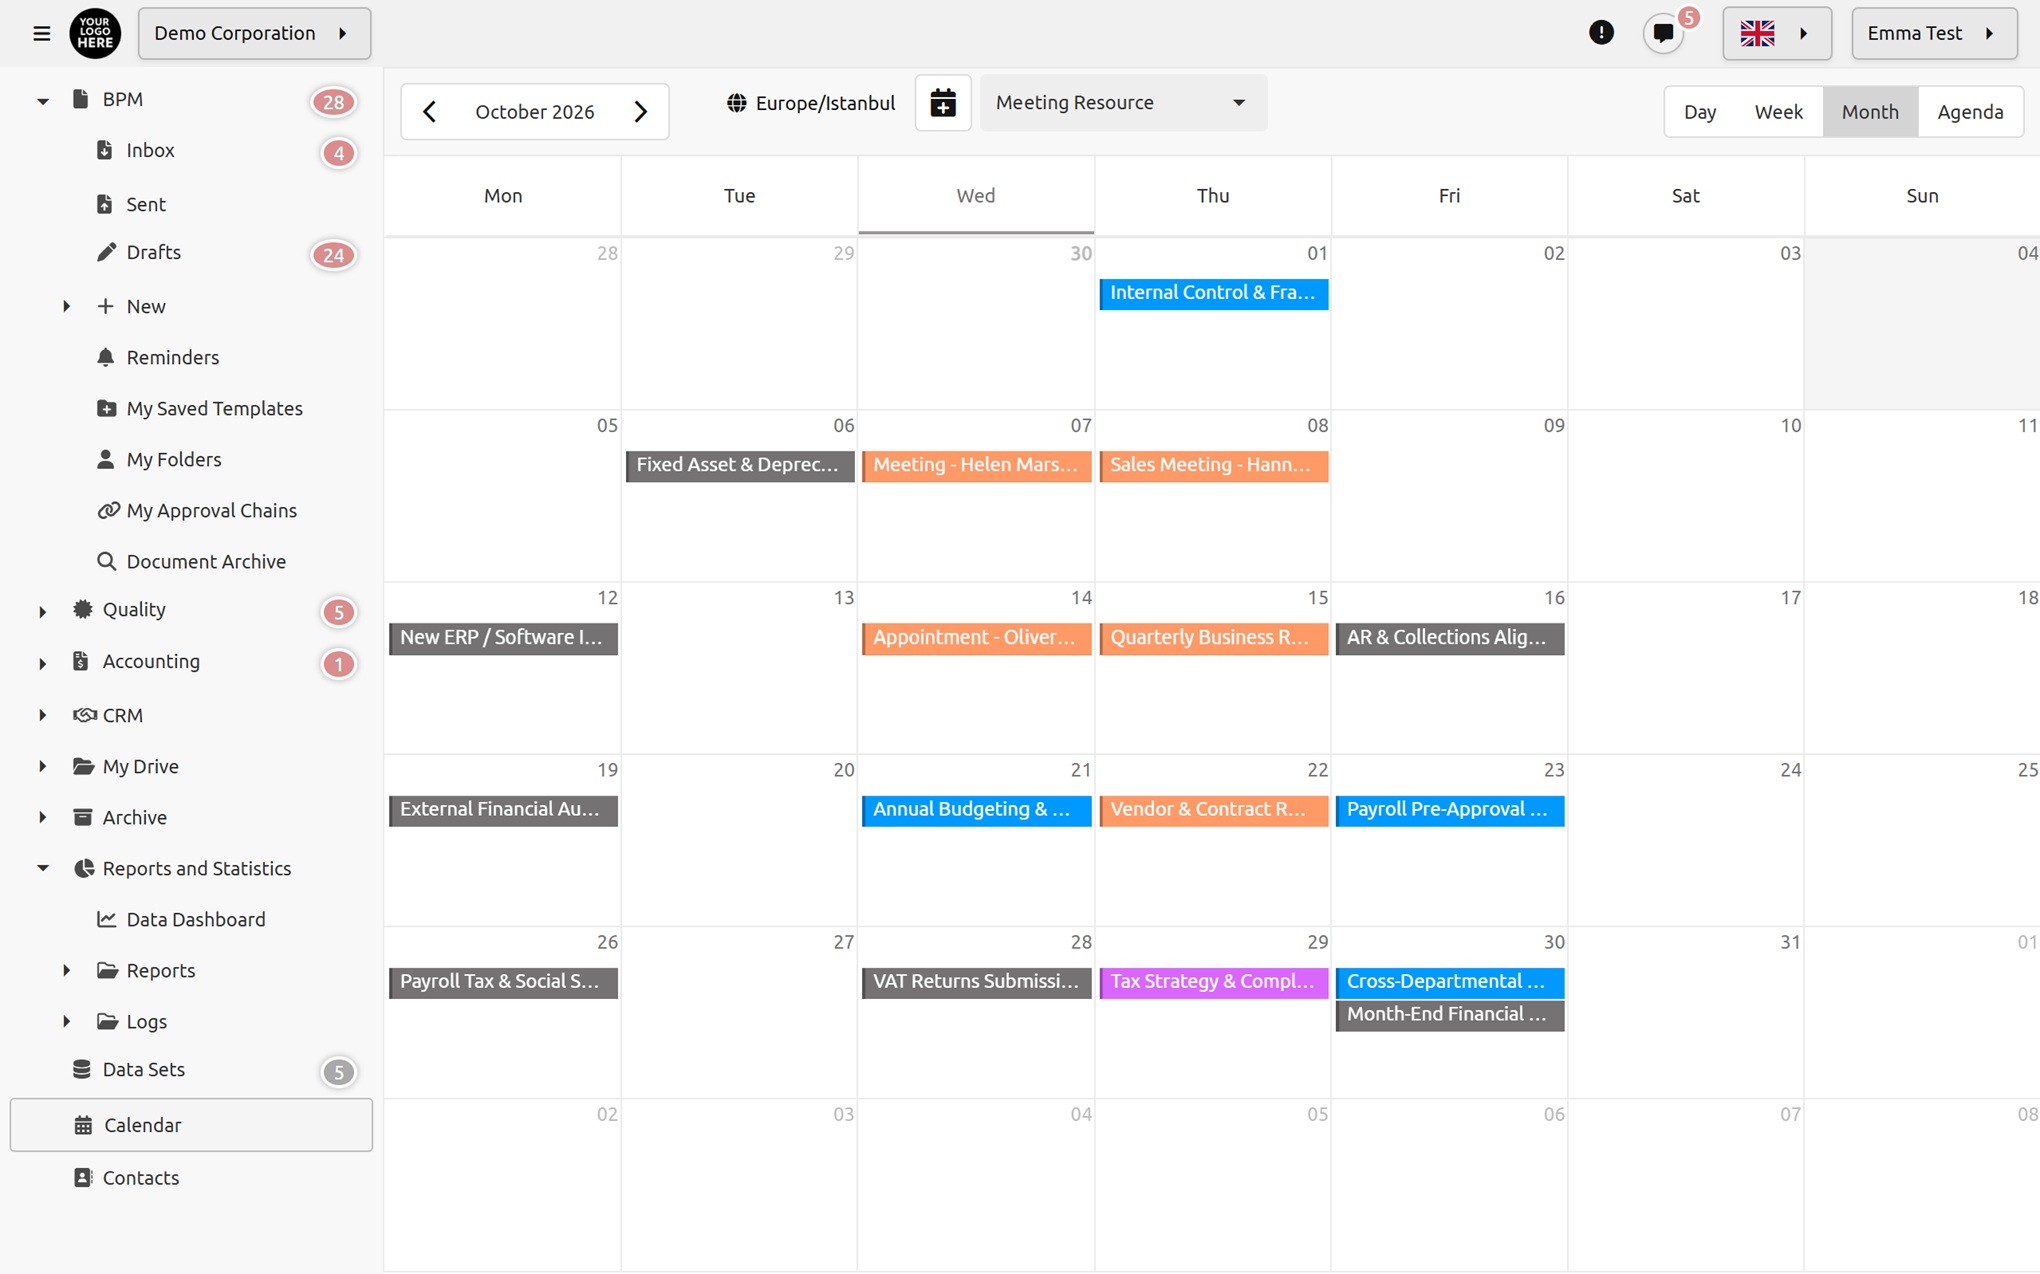
Task: Open the Emma Test user menu
Action: pyautogui.click(x=1934, y=33)
